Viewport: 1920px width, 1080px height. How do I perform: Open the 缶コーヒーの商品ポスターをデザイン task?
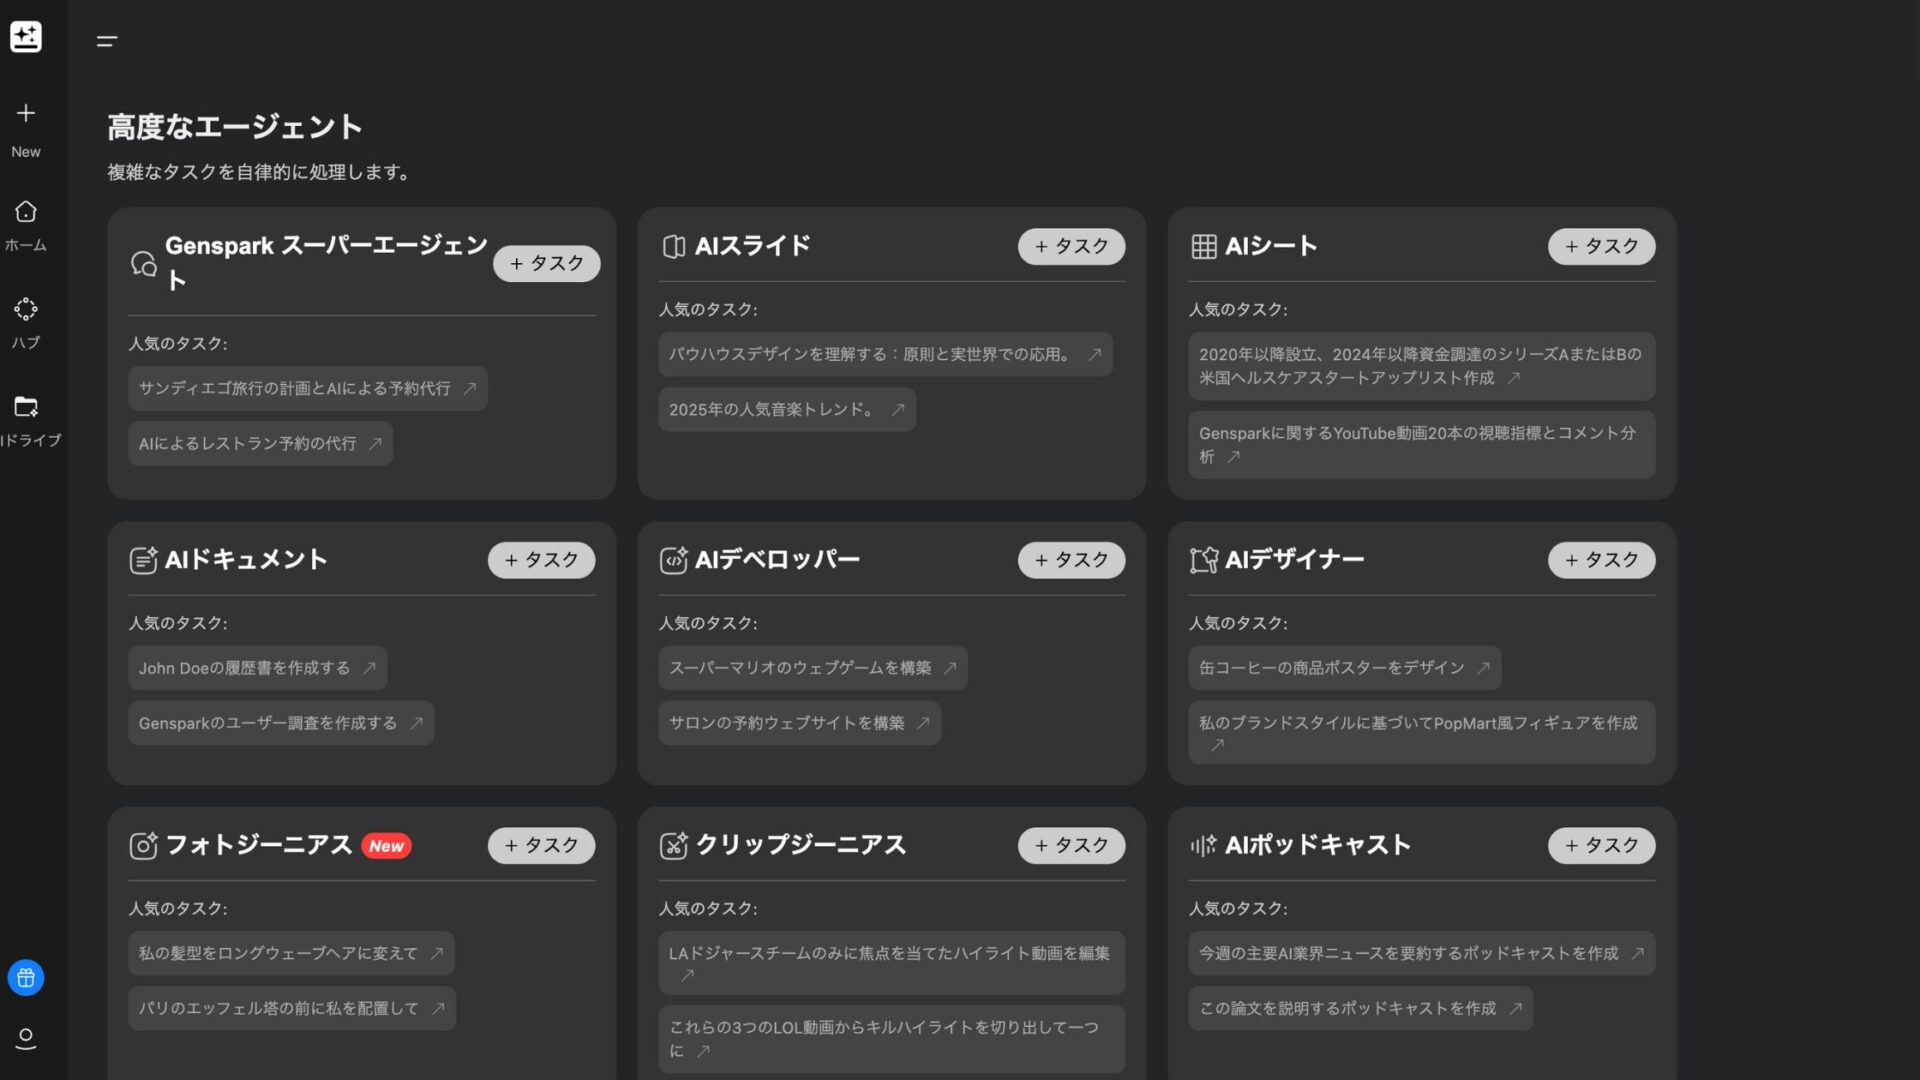[1343, 668]
